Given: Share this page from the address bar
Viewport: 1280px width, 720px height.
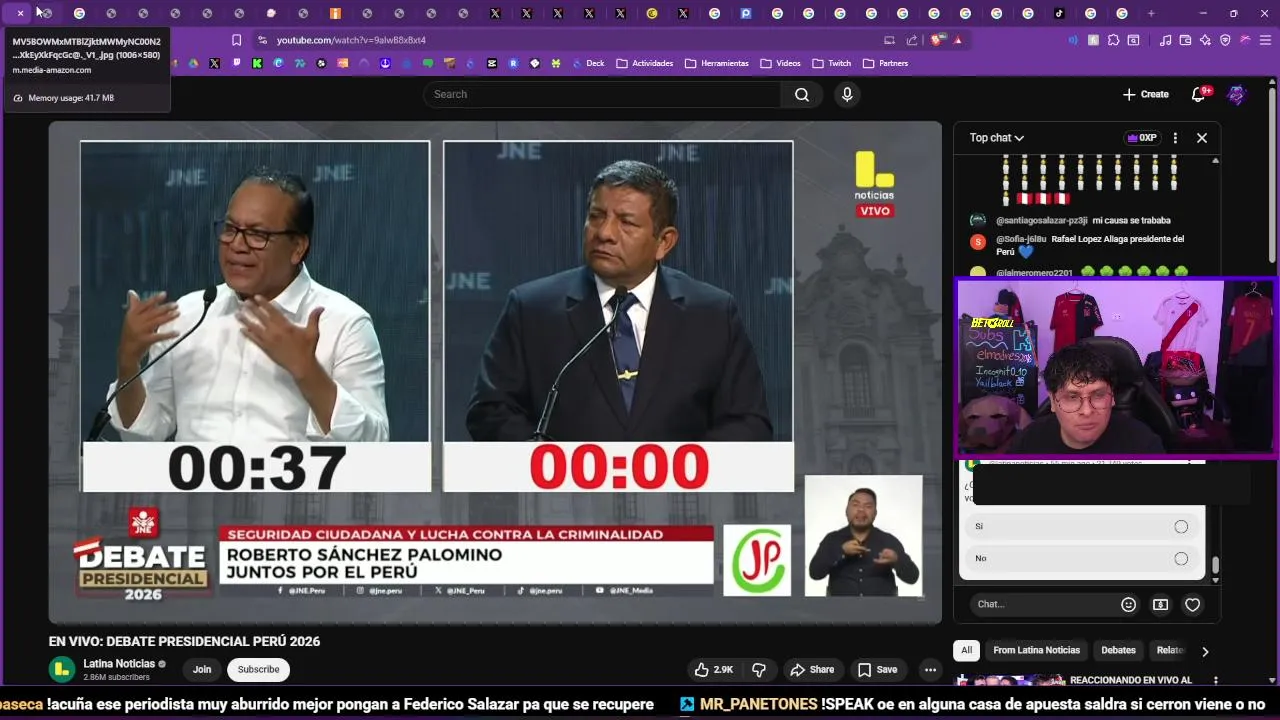Looking at the screenshot, I should coord(911,40).
